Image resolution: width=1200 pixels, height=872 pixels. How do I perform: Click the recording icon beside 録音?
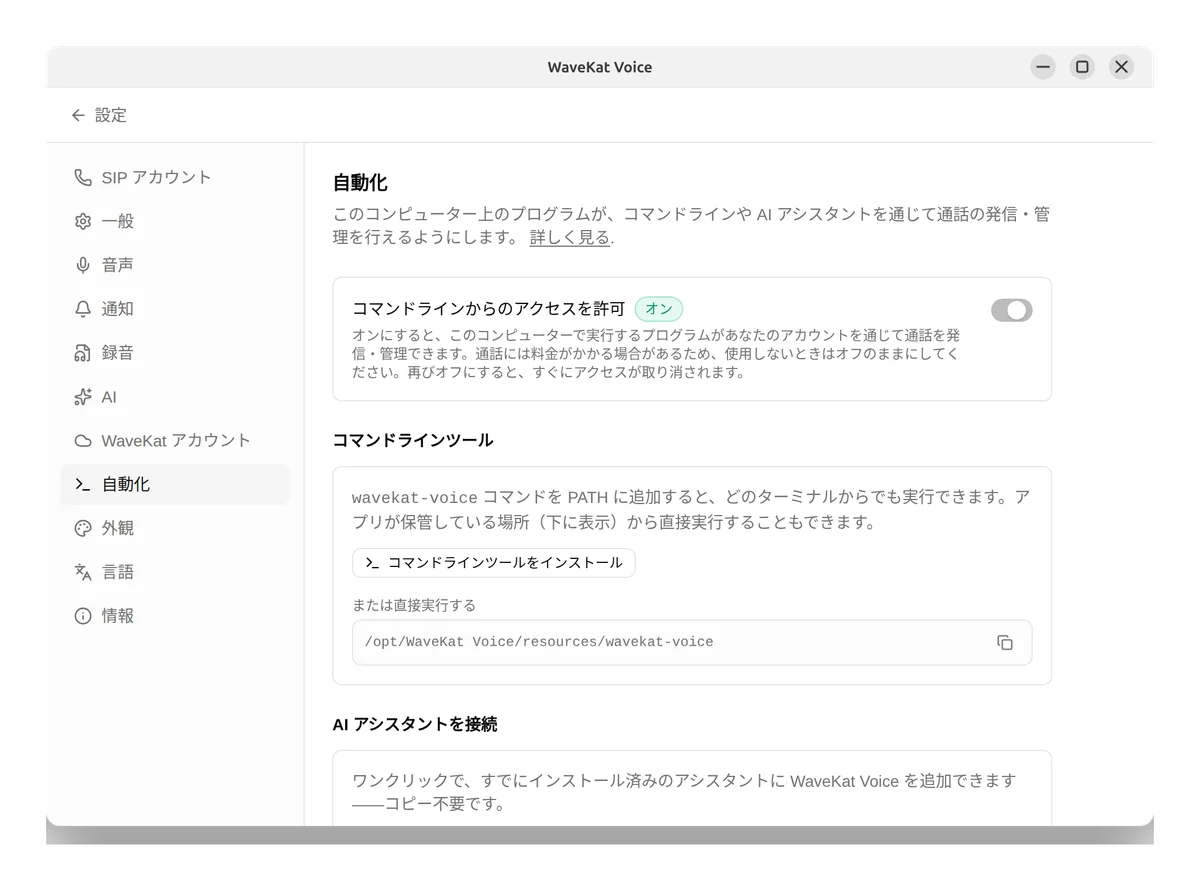point(83,353)
